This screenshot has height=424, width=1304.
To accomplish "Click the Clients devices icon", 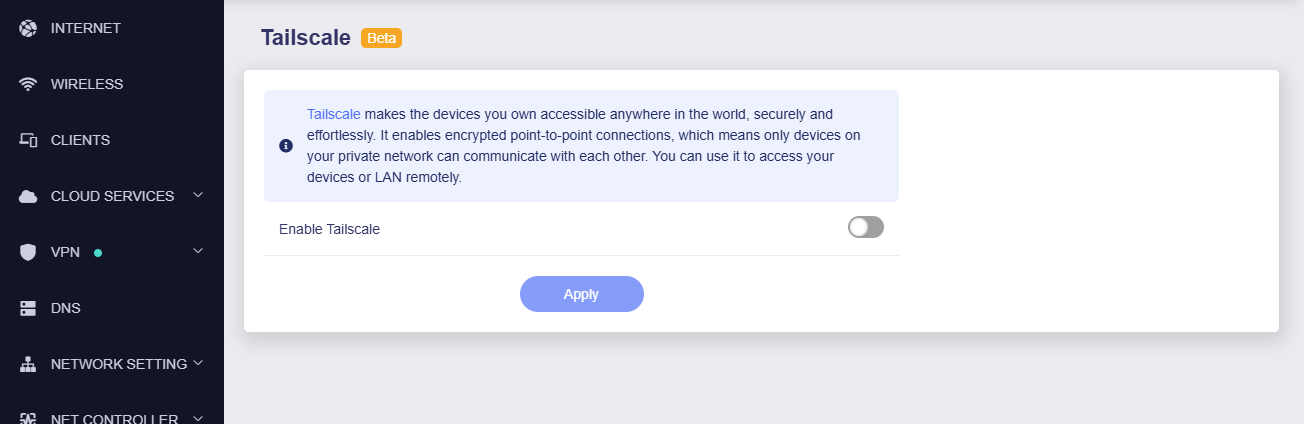I will pos(28,140).
